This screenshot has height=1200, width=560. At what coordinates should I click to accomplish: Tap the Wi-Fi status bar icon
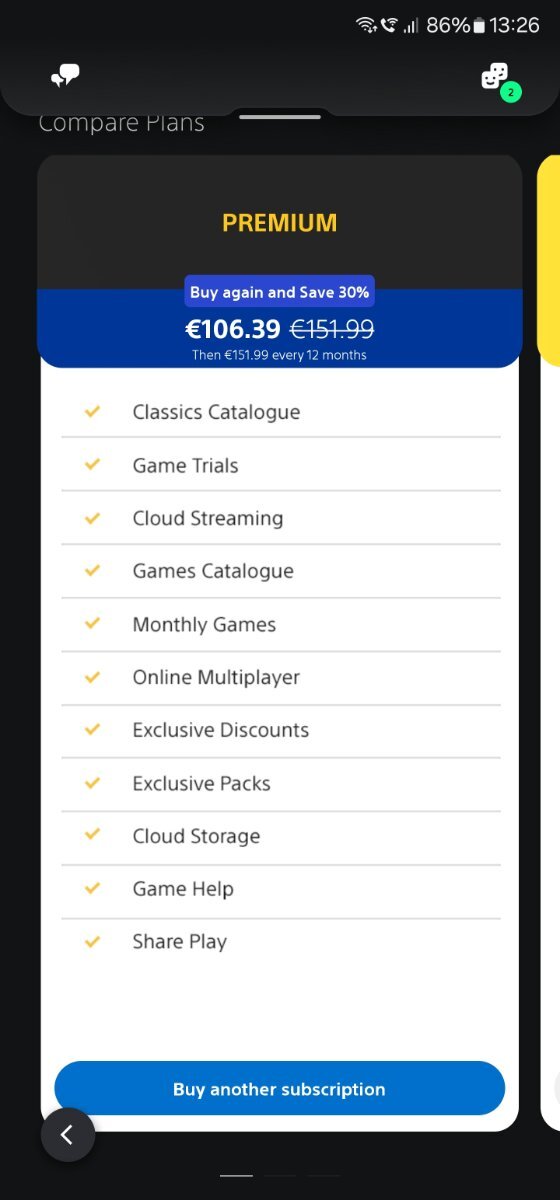[x=366, y=25]
